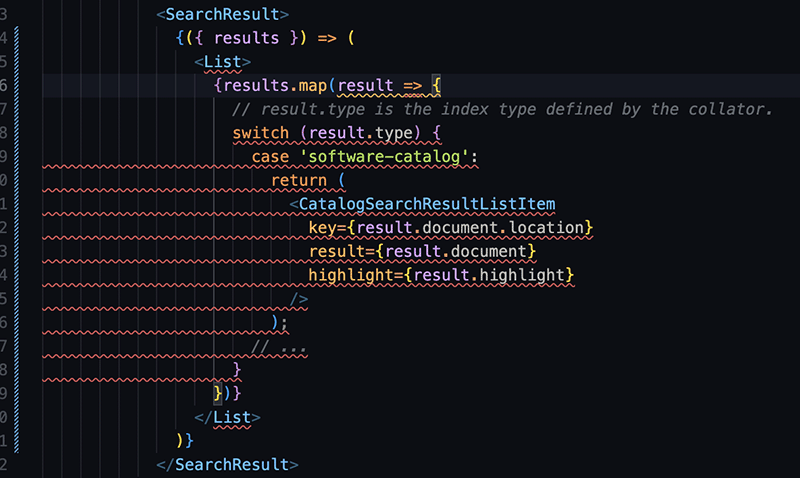Place cursor on the destructured results parameter
Image resolution: width=800 pixels, height=478 pixels.
(x=250, y=39)
